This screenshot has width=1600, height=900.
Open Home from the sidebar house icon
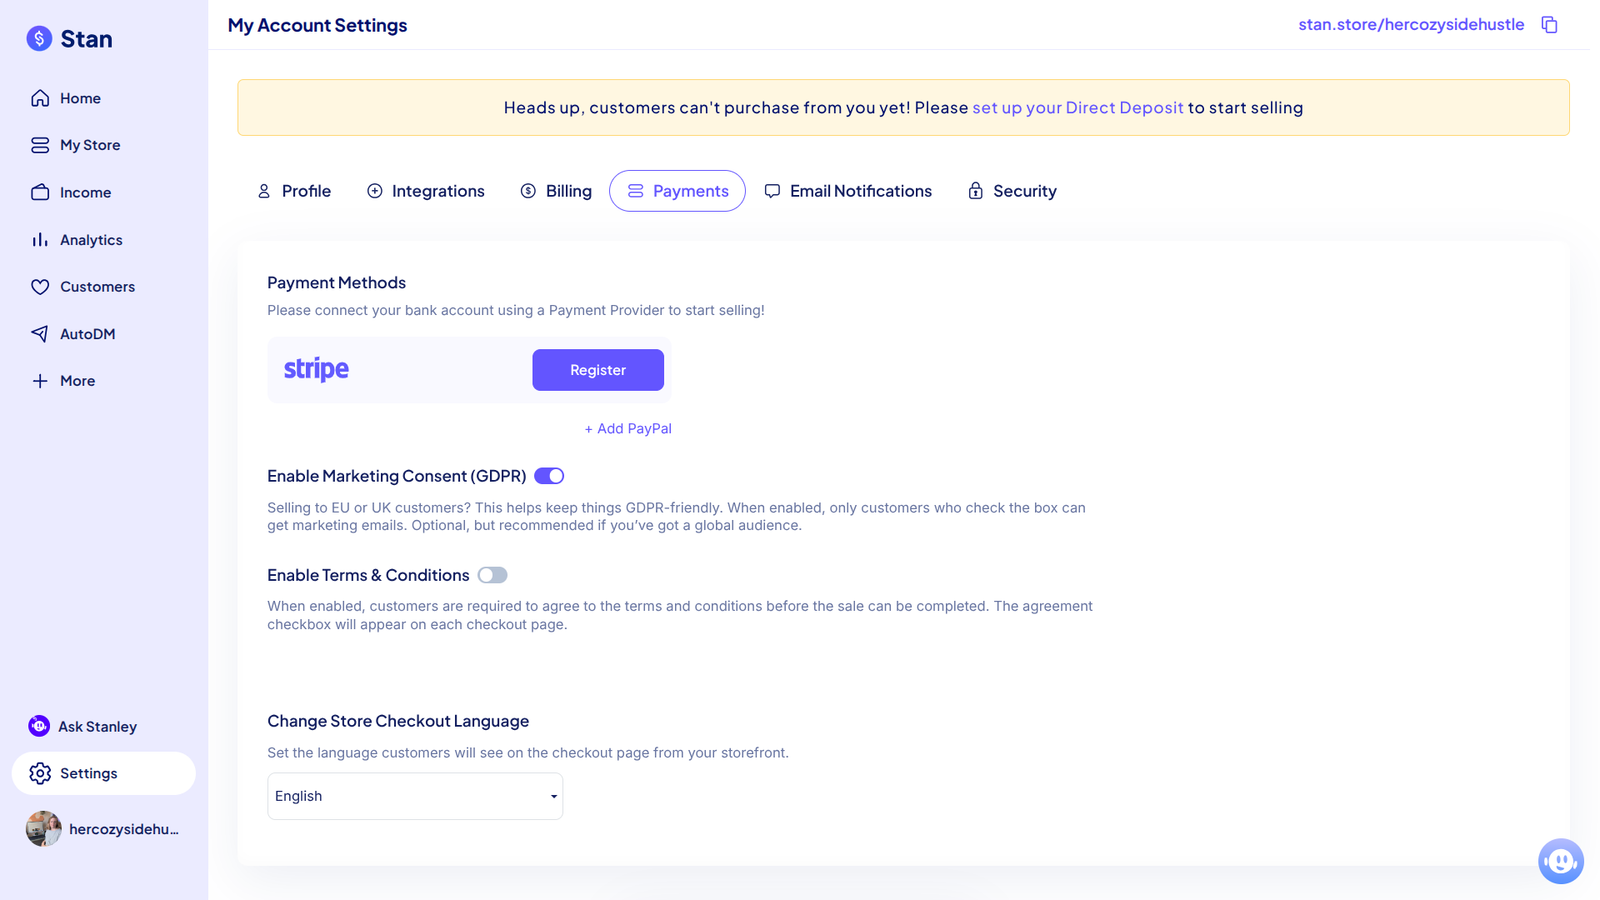point(40,98)
